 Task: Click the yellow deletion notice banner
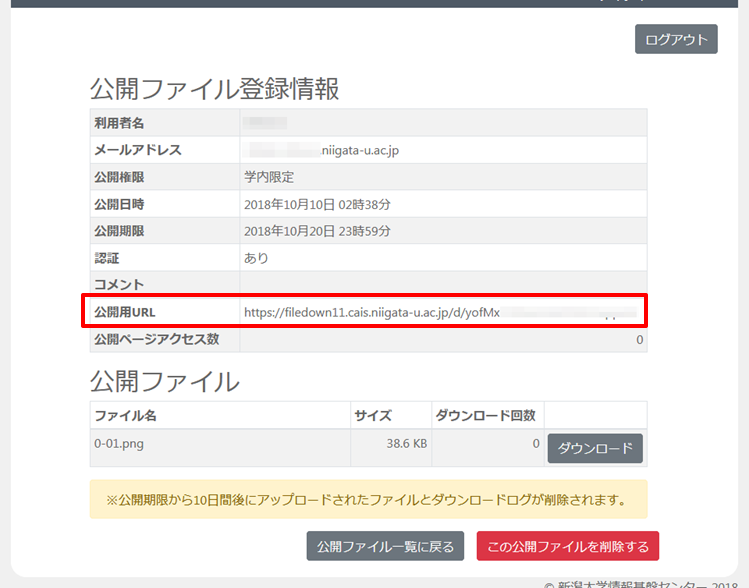coord(368,499)
